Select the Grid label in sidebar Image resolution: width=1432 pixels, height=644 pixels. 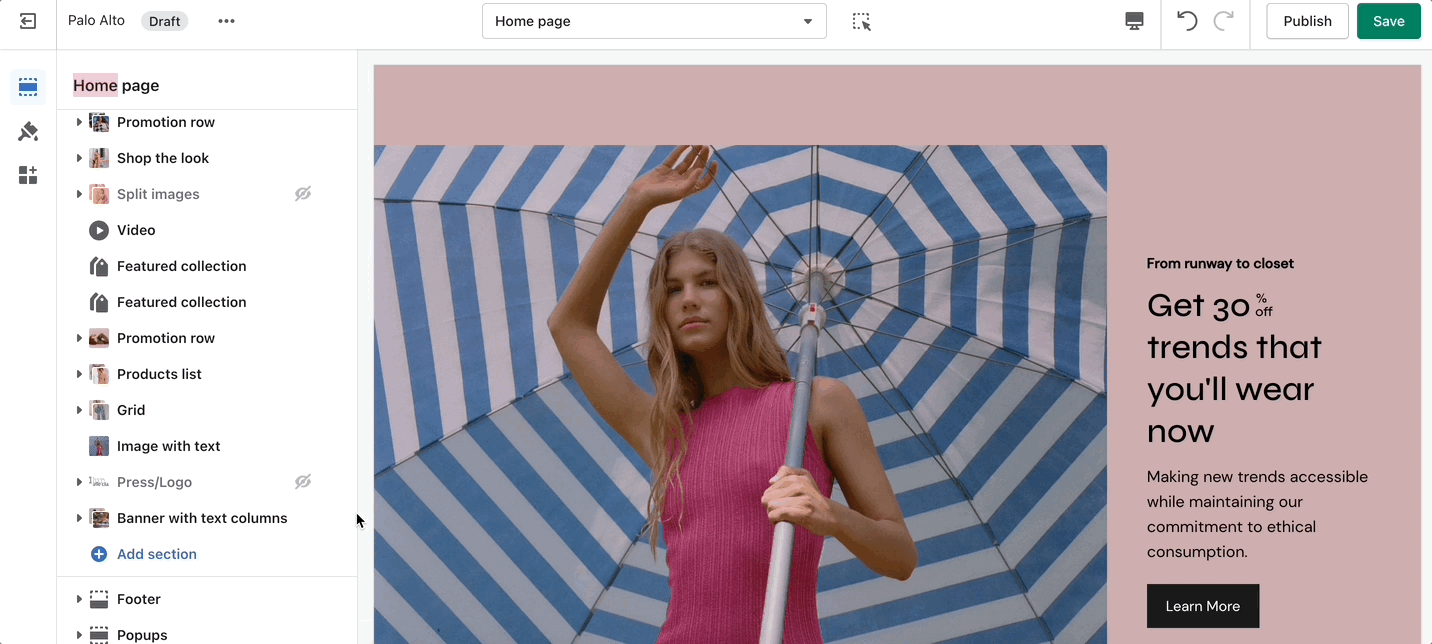[x=131, y=410]
